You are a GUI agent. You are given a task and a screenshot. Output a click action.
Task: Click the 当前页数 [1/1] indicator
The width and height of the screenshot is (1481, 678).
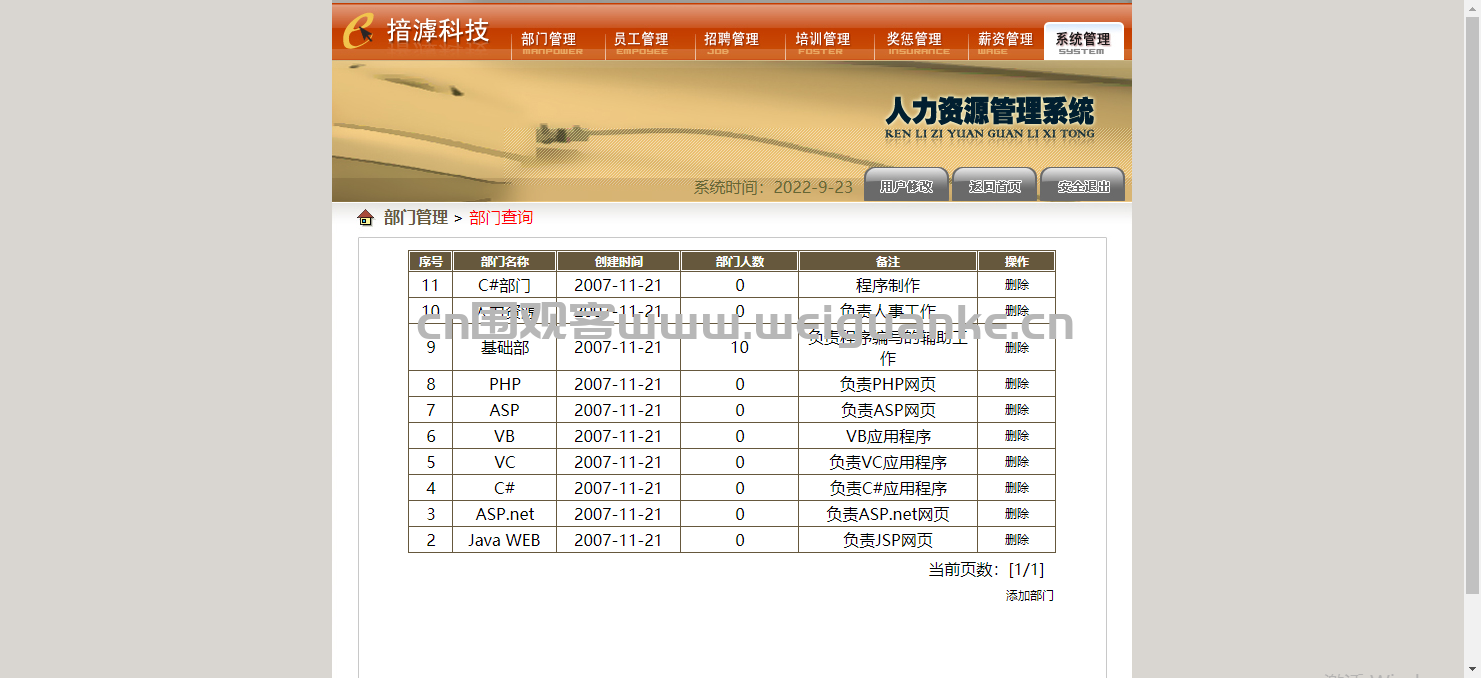click(986, 570)
